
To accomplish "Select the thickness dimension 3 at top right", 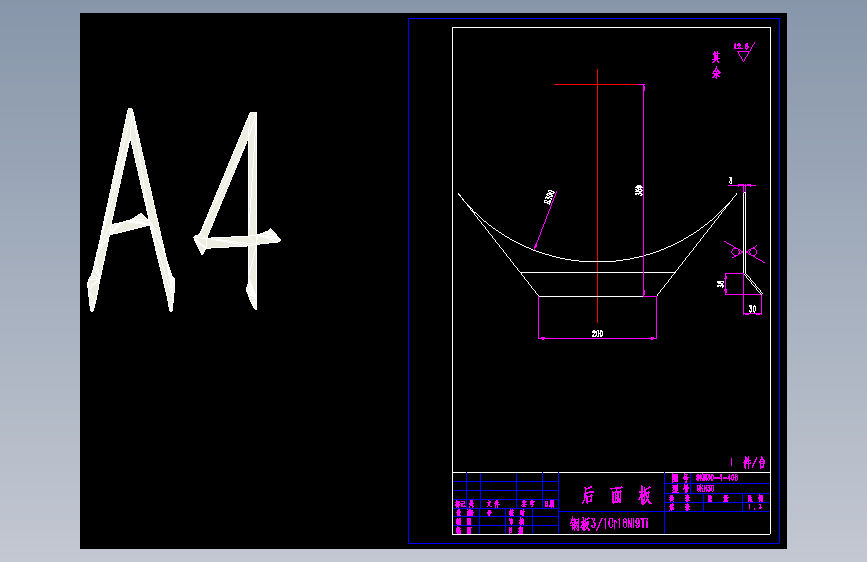I will pos(730,181).
